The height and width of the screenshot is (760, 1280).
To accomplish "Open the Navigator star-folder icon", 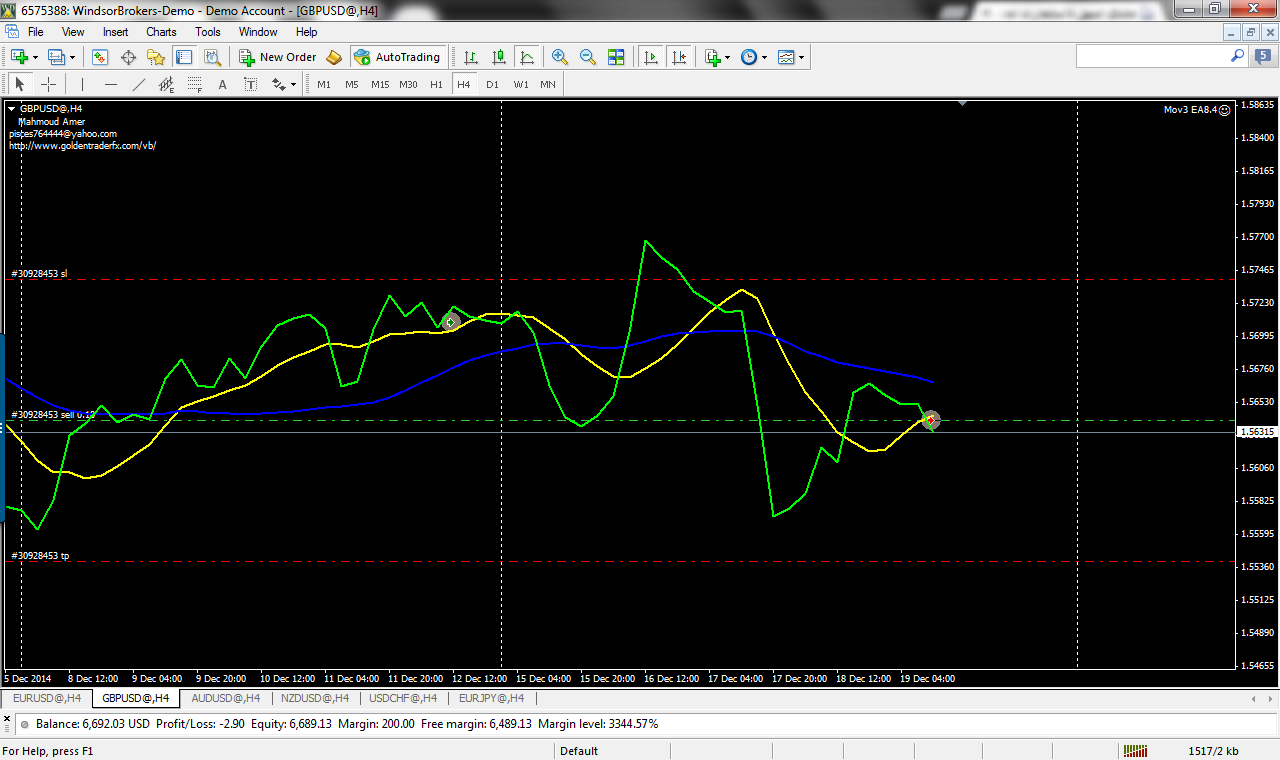I will tap(156, 57).
